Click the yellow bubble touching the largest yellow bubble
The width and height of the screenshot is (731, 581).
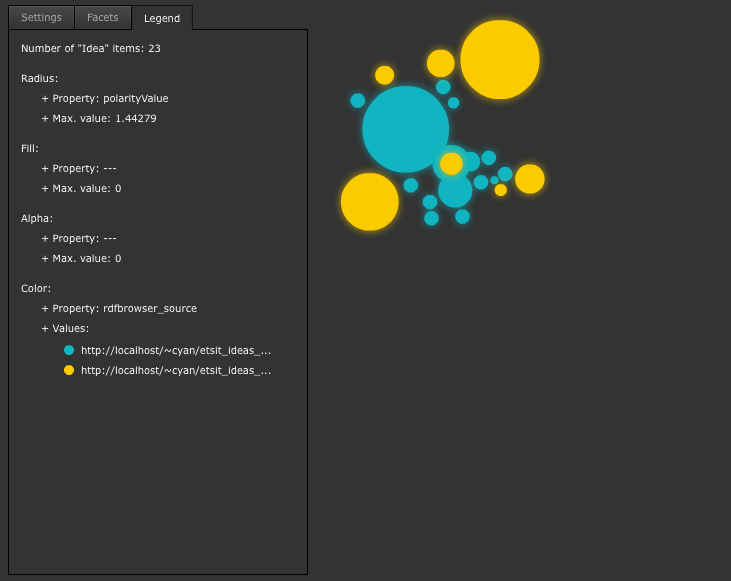click(440, 63)
